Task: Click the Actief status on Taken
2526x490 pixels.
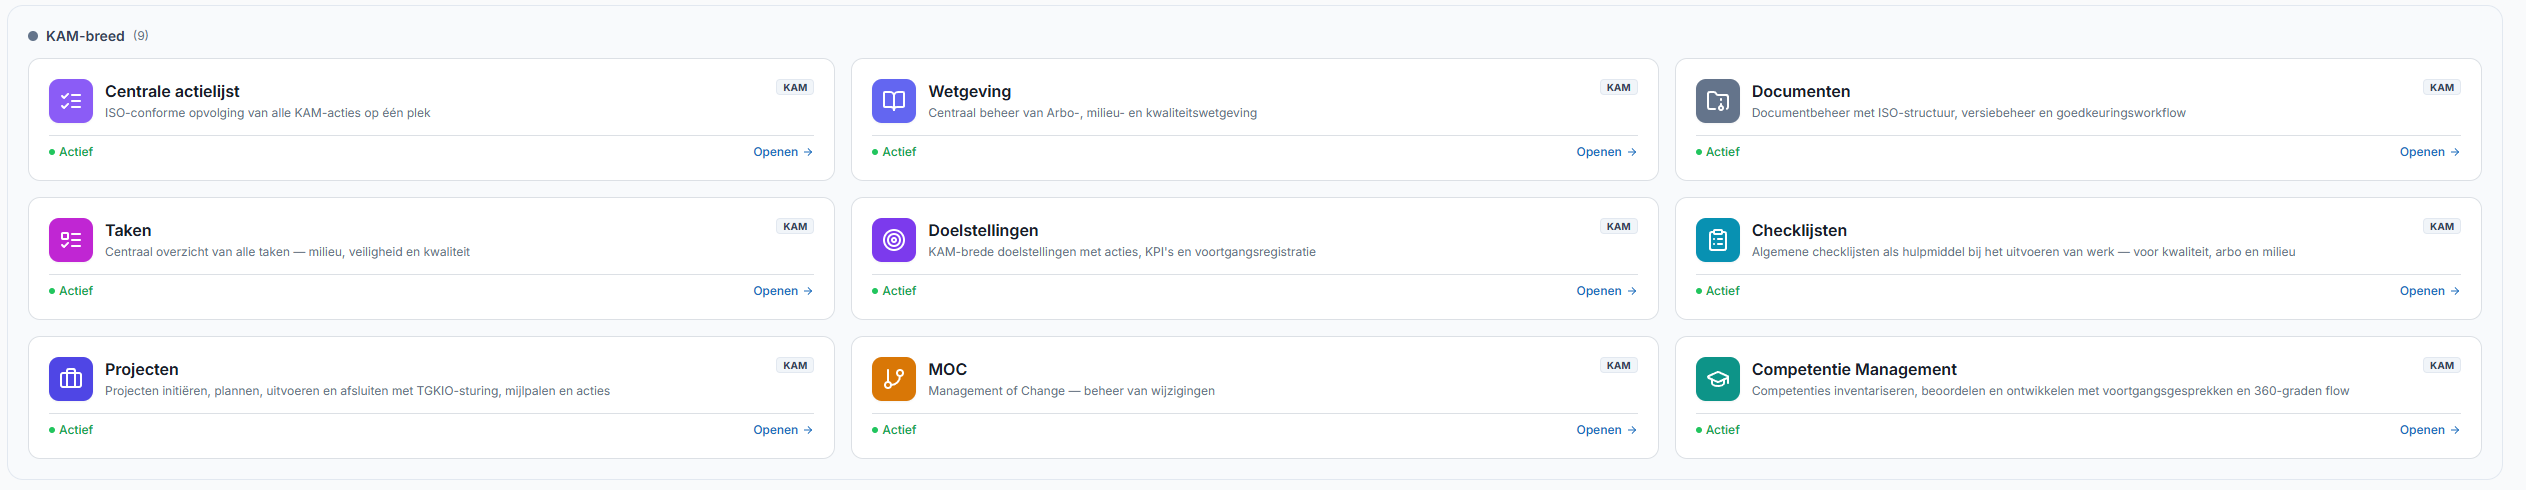Action: [x=71, y=291]
